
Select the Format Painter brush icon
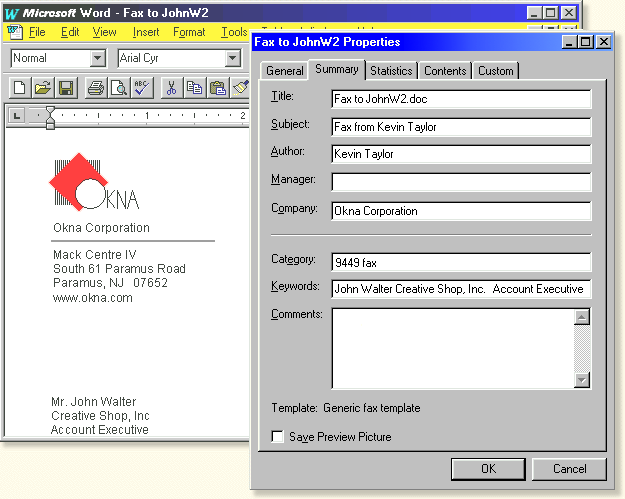click(x=241, y=88)
